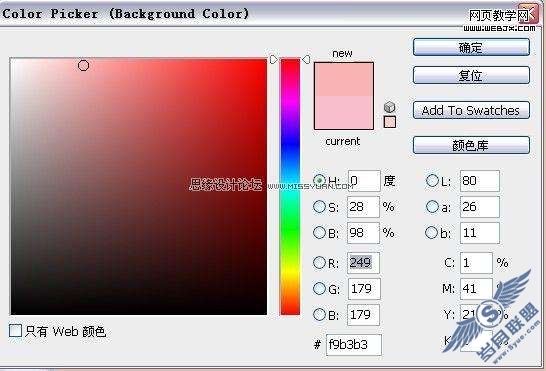Select the Lab b radio button
This screenshot has height=371, width=546.
(432, 232)
